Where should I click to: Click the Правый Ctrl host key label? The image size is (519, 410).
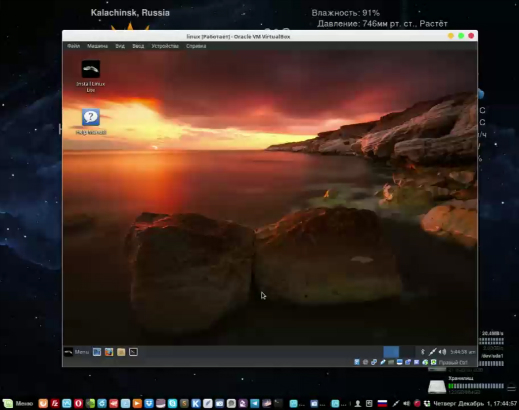tap(453, 362)
